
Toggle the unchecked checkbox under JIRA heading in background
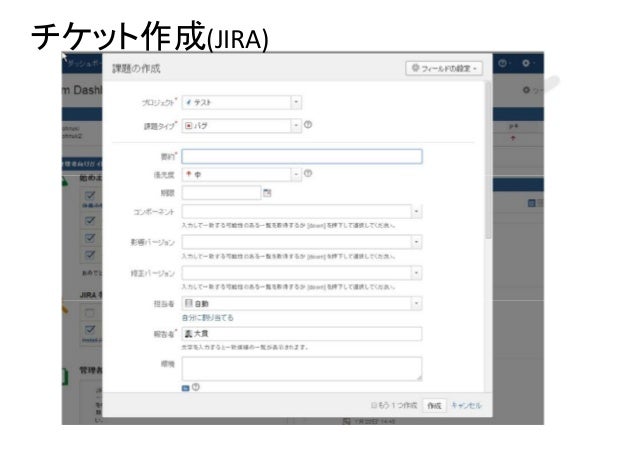(x=90, y=313)
